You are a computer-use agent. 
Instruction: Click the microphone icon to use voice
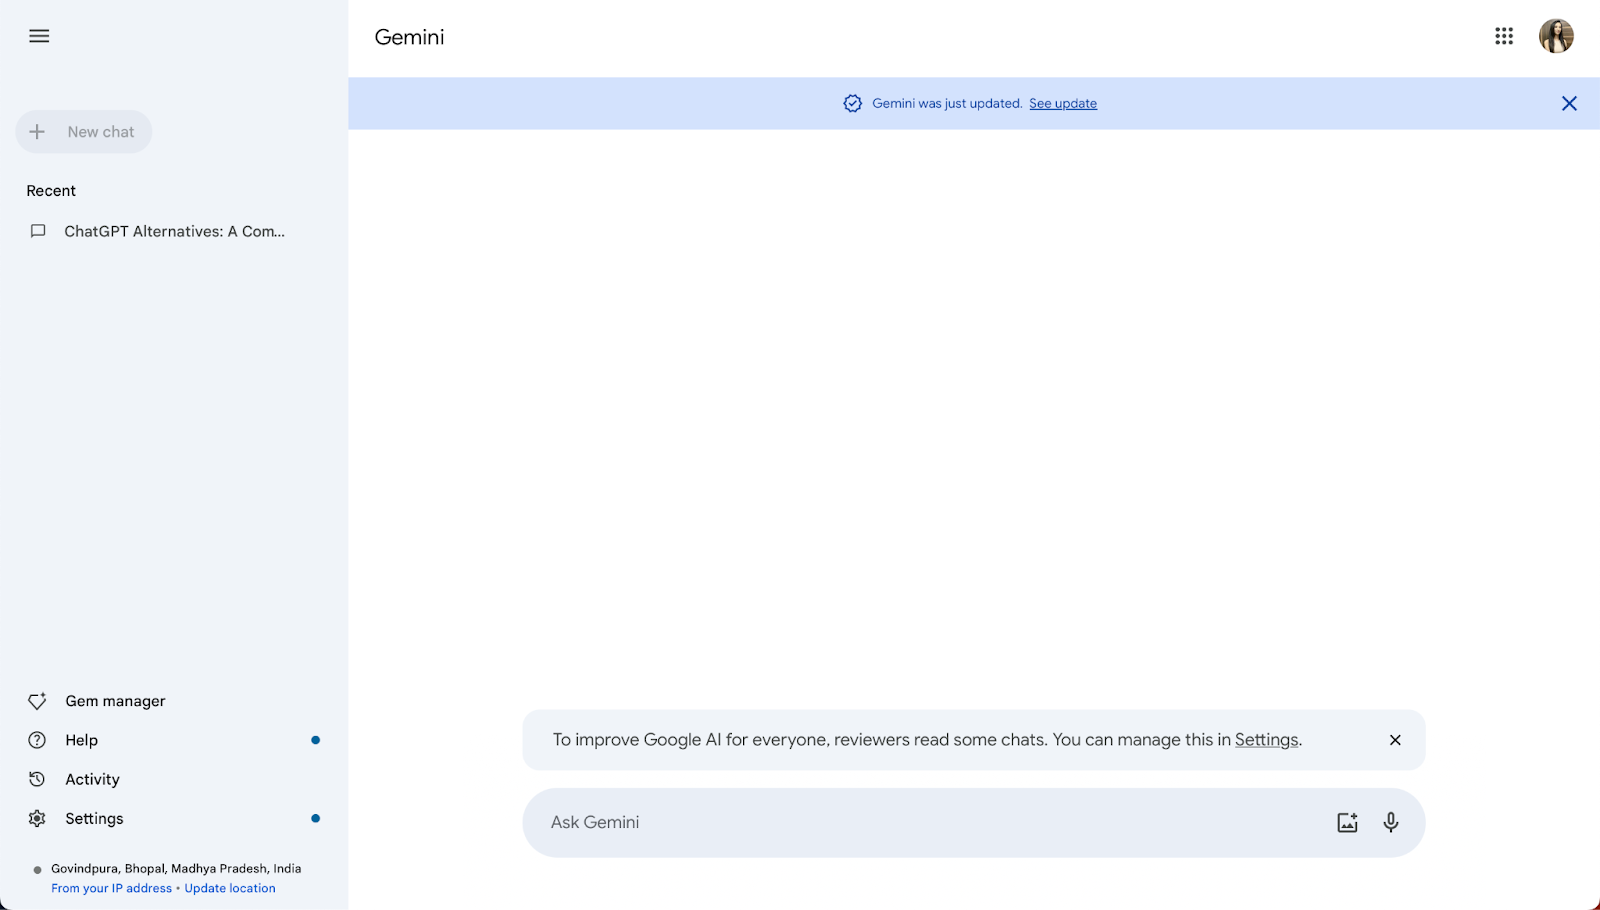click(1391, 822)
